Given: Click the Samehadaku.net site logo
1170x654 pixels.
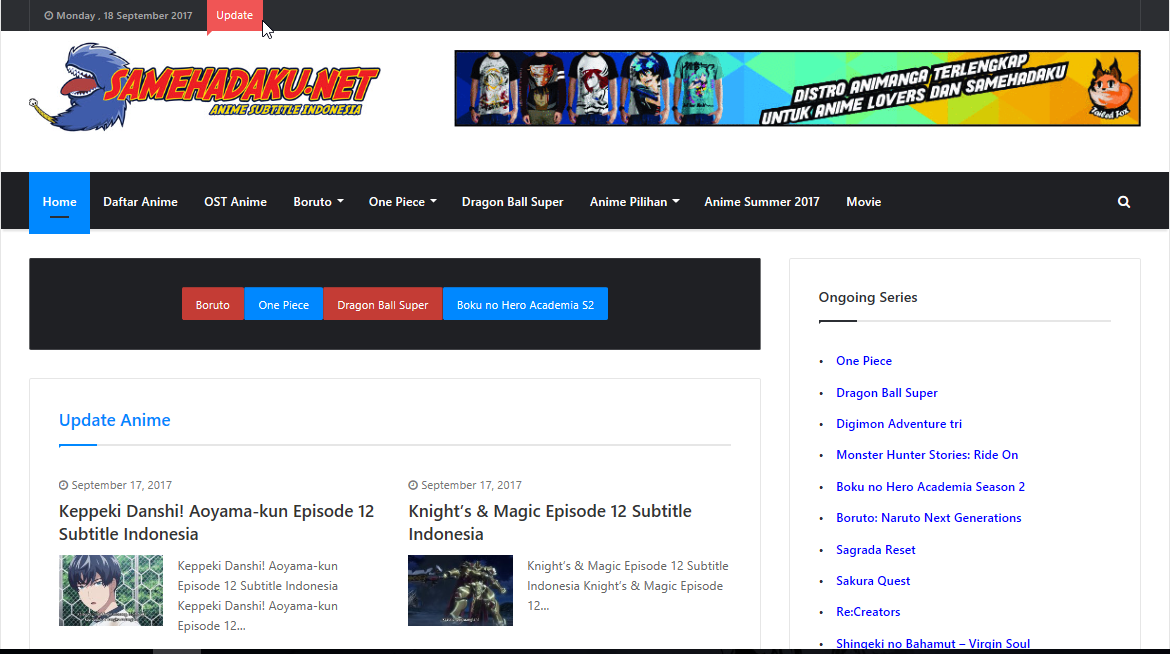Looking at the screenshot, I should pyautogui.click(x=204, y=87).
